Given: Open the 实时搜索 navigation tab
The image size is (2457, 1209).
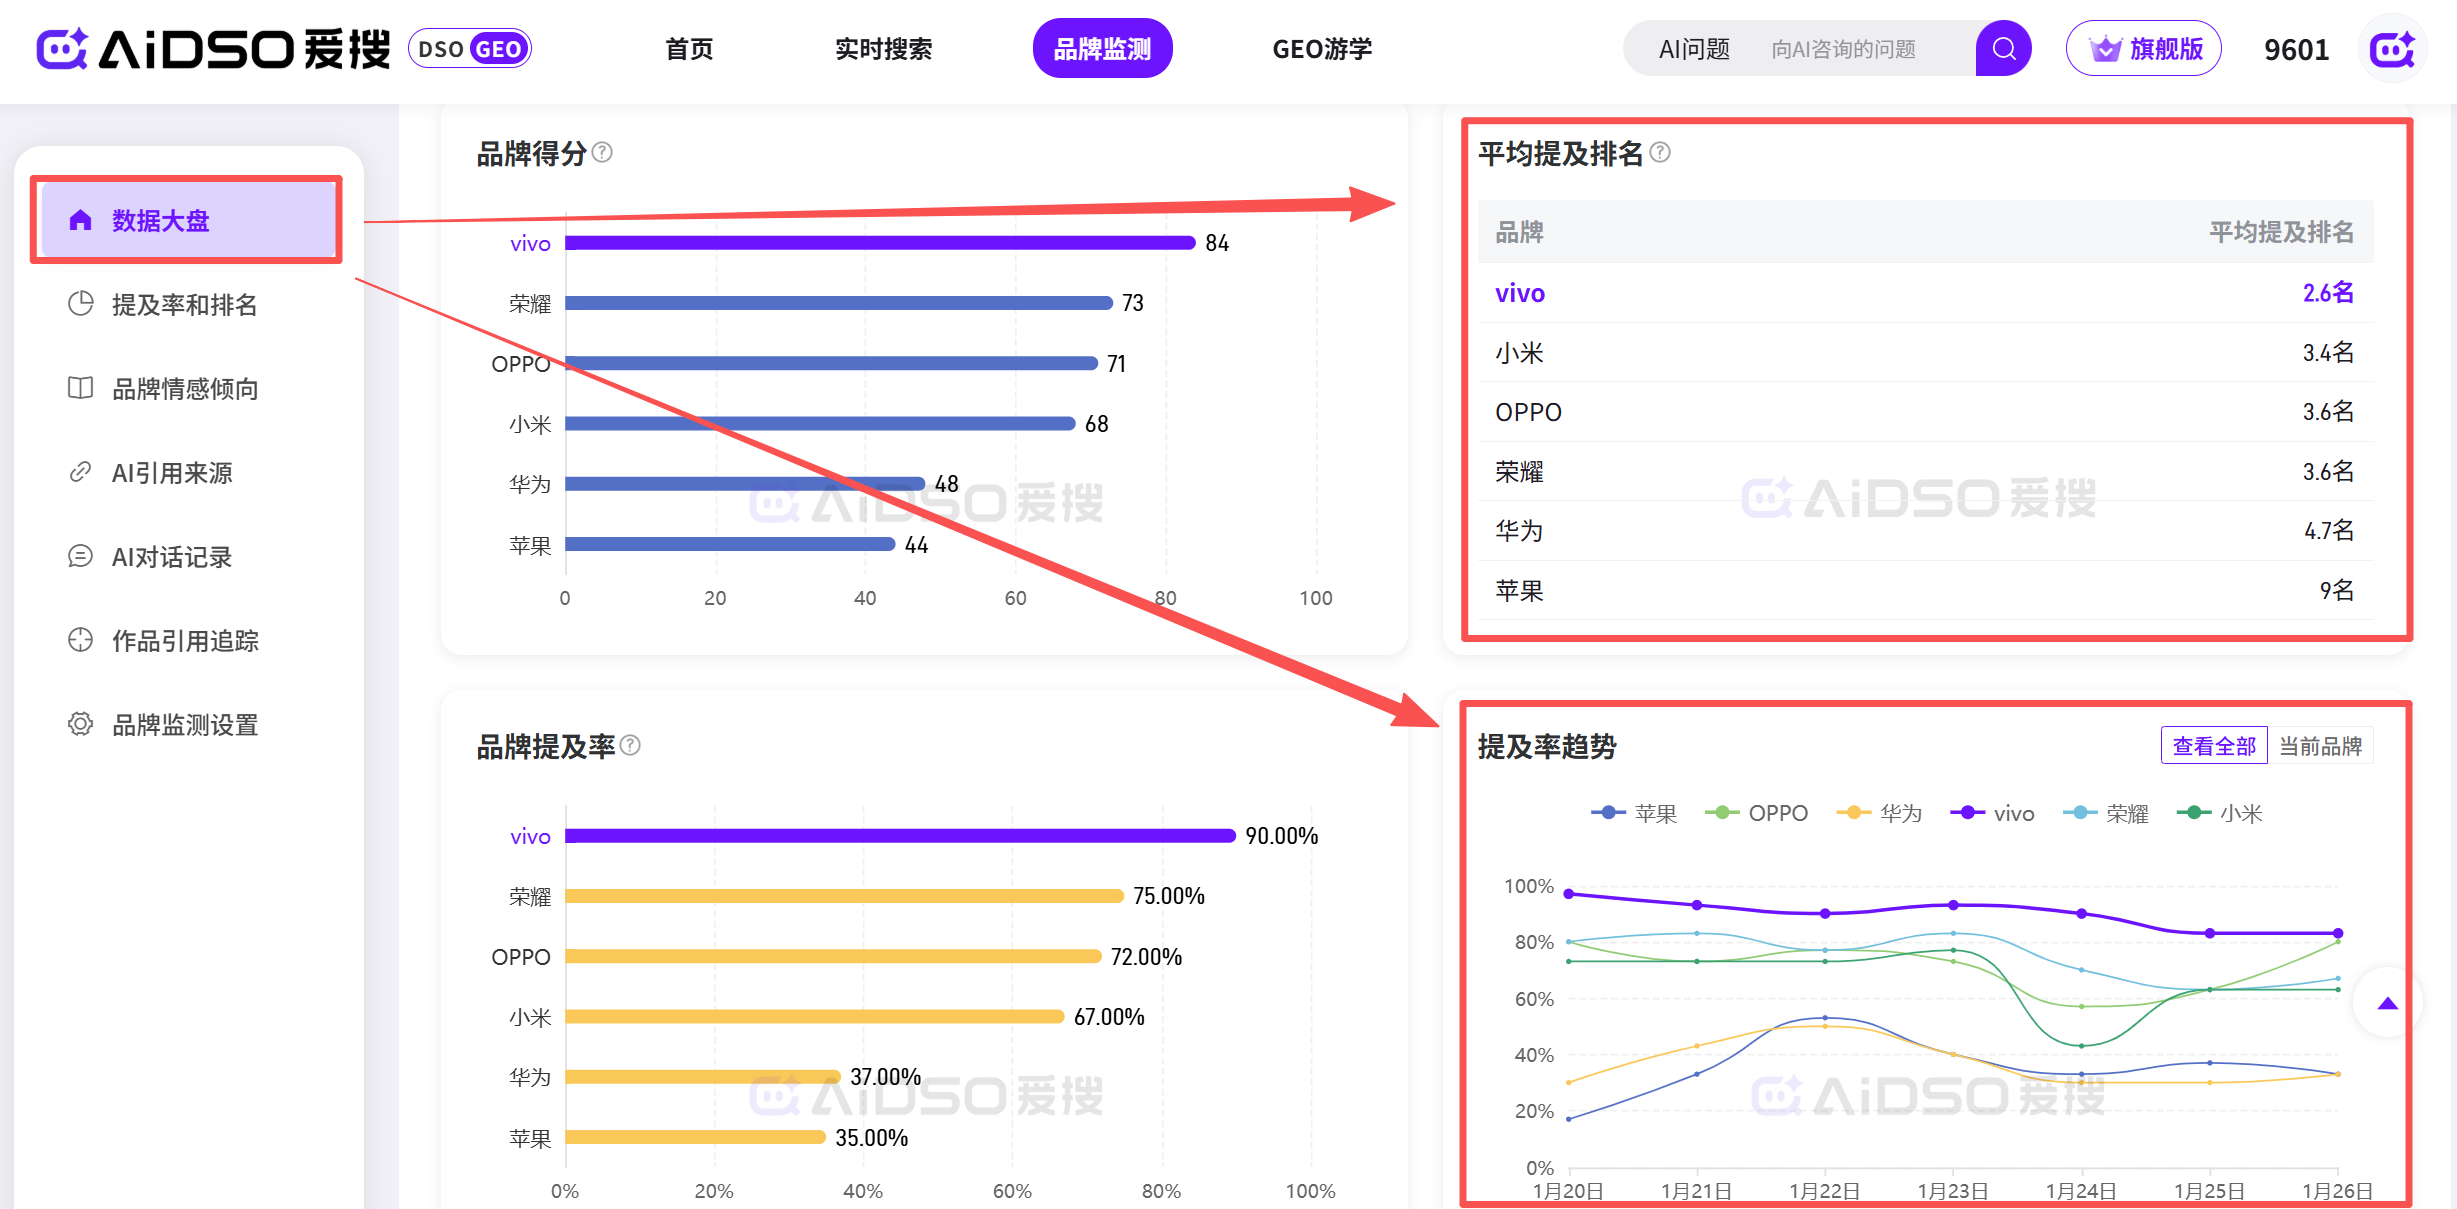Looking at the screenshot, I should [883, 49].
